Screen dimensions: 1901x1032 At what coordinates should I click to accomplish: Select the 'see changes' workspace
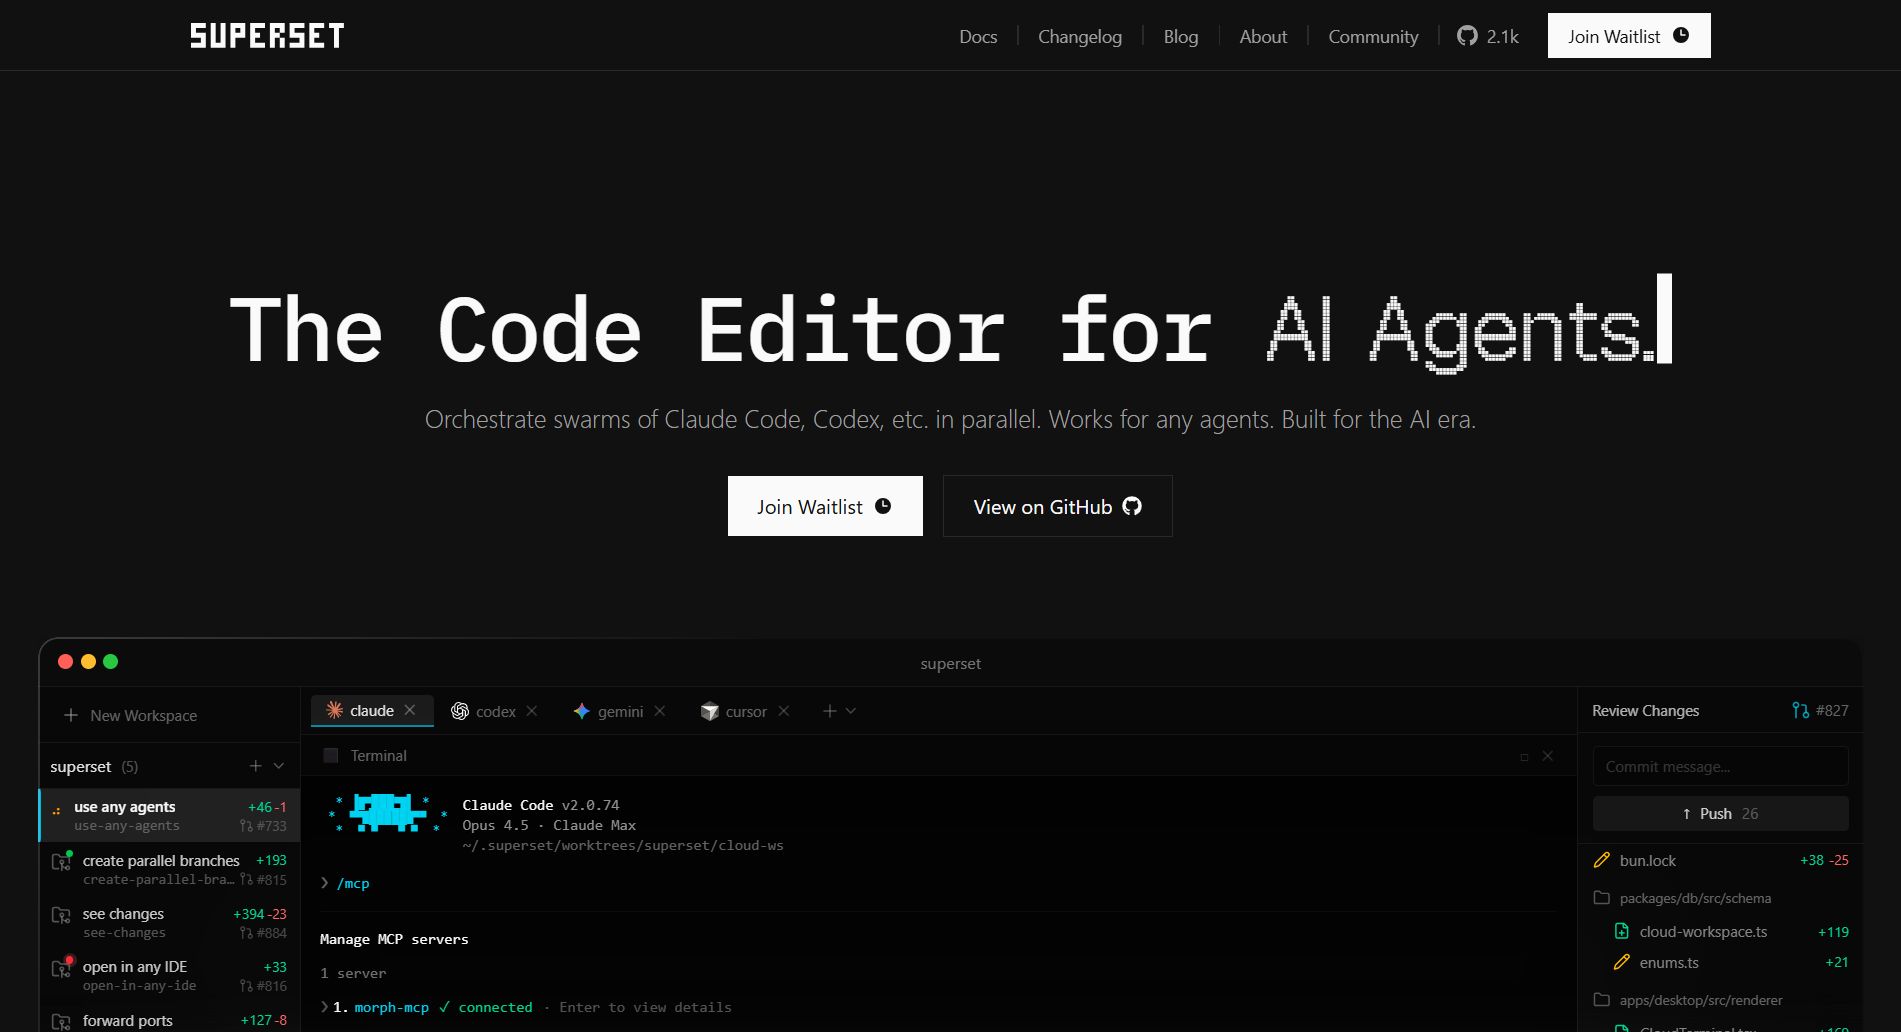170,922
